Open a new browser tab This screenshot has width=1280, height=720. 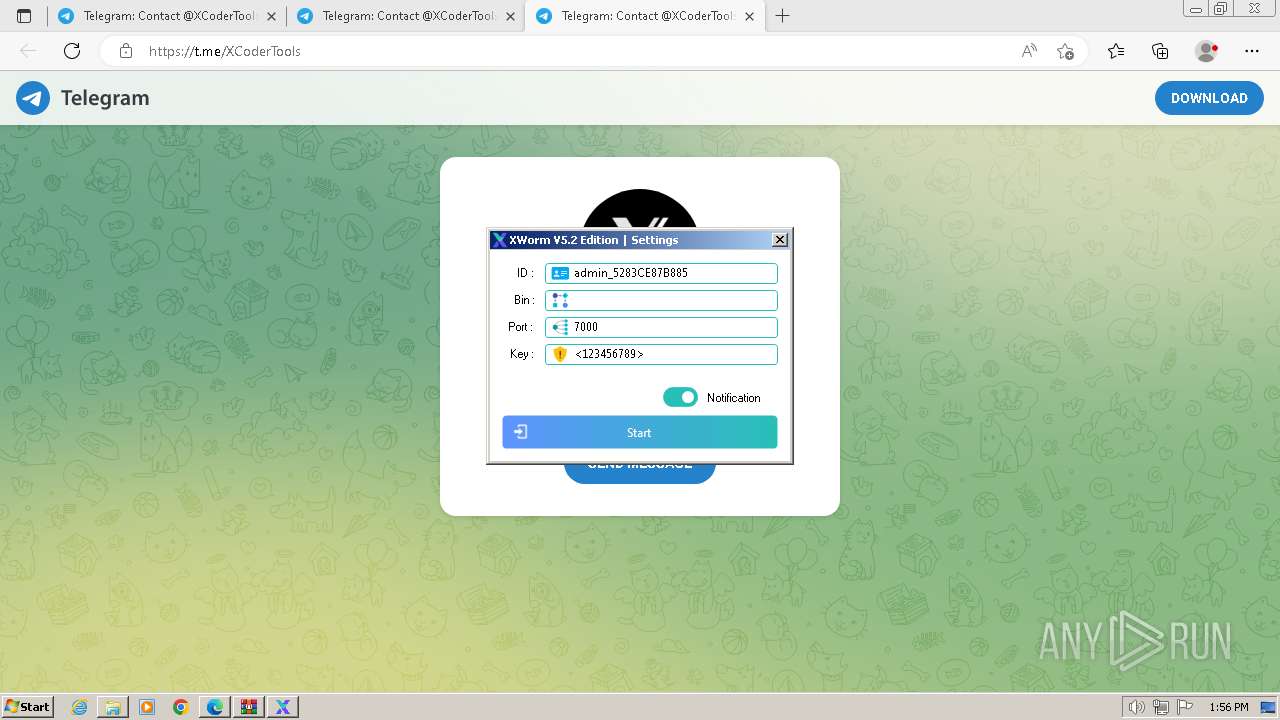point(783,16)
